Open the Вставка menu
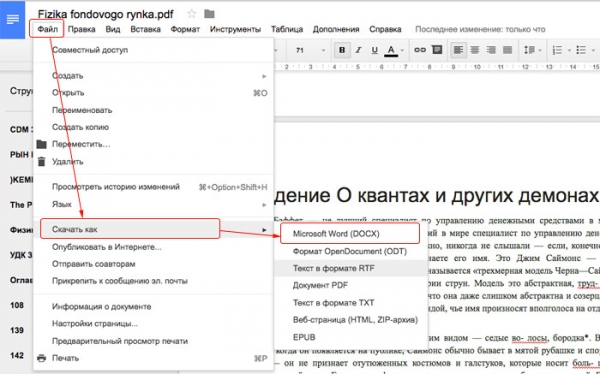The image size is (600, 374). (x=145, y=29)
